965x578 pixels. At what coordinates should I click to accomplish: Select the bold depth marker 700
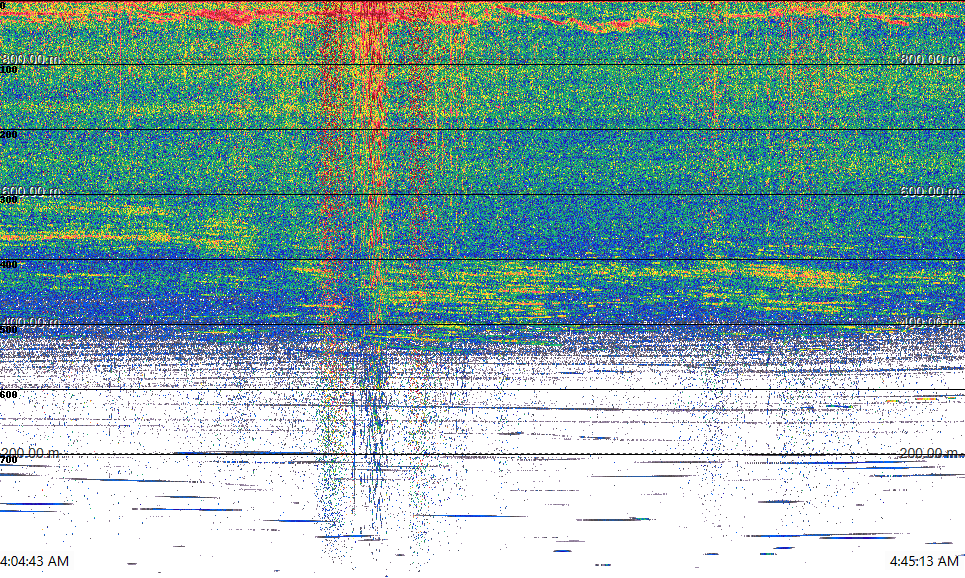pos(9,460)
